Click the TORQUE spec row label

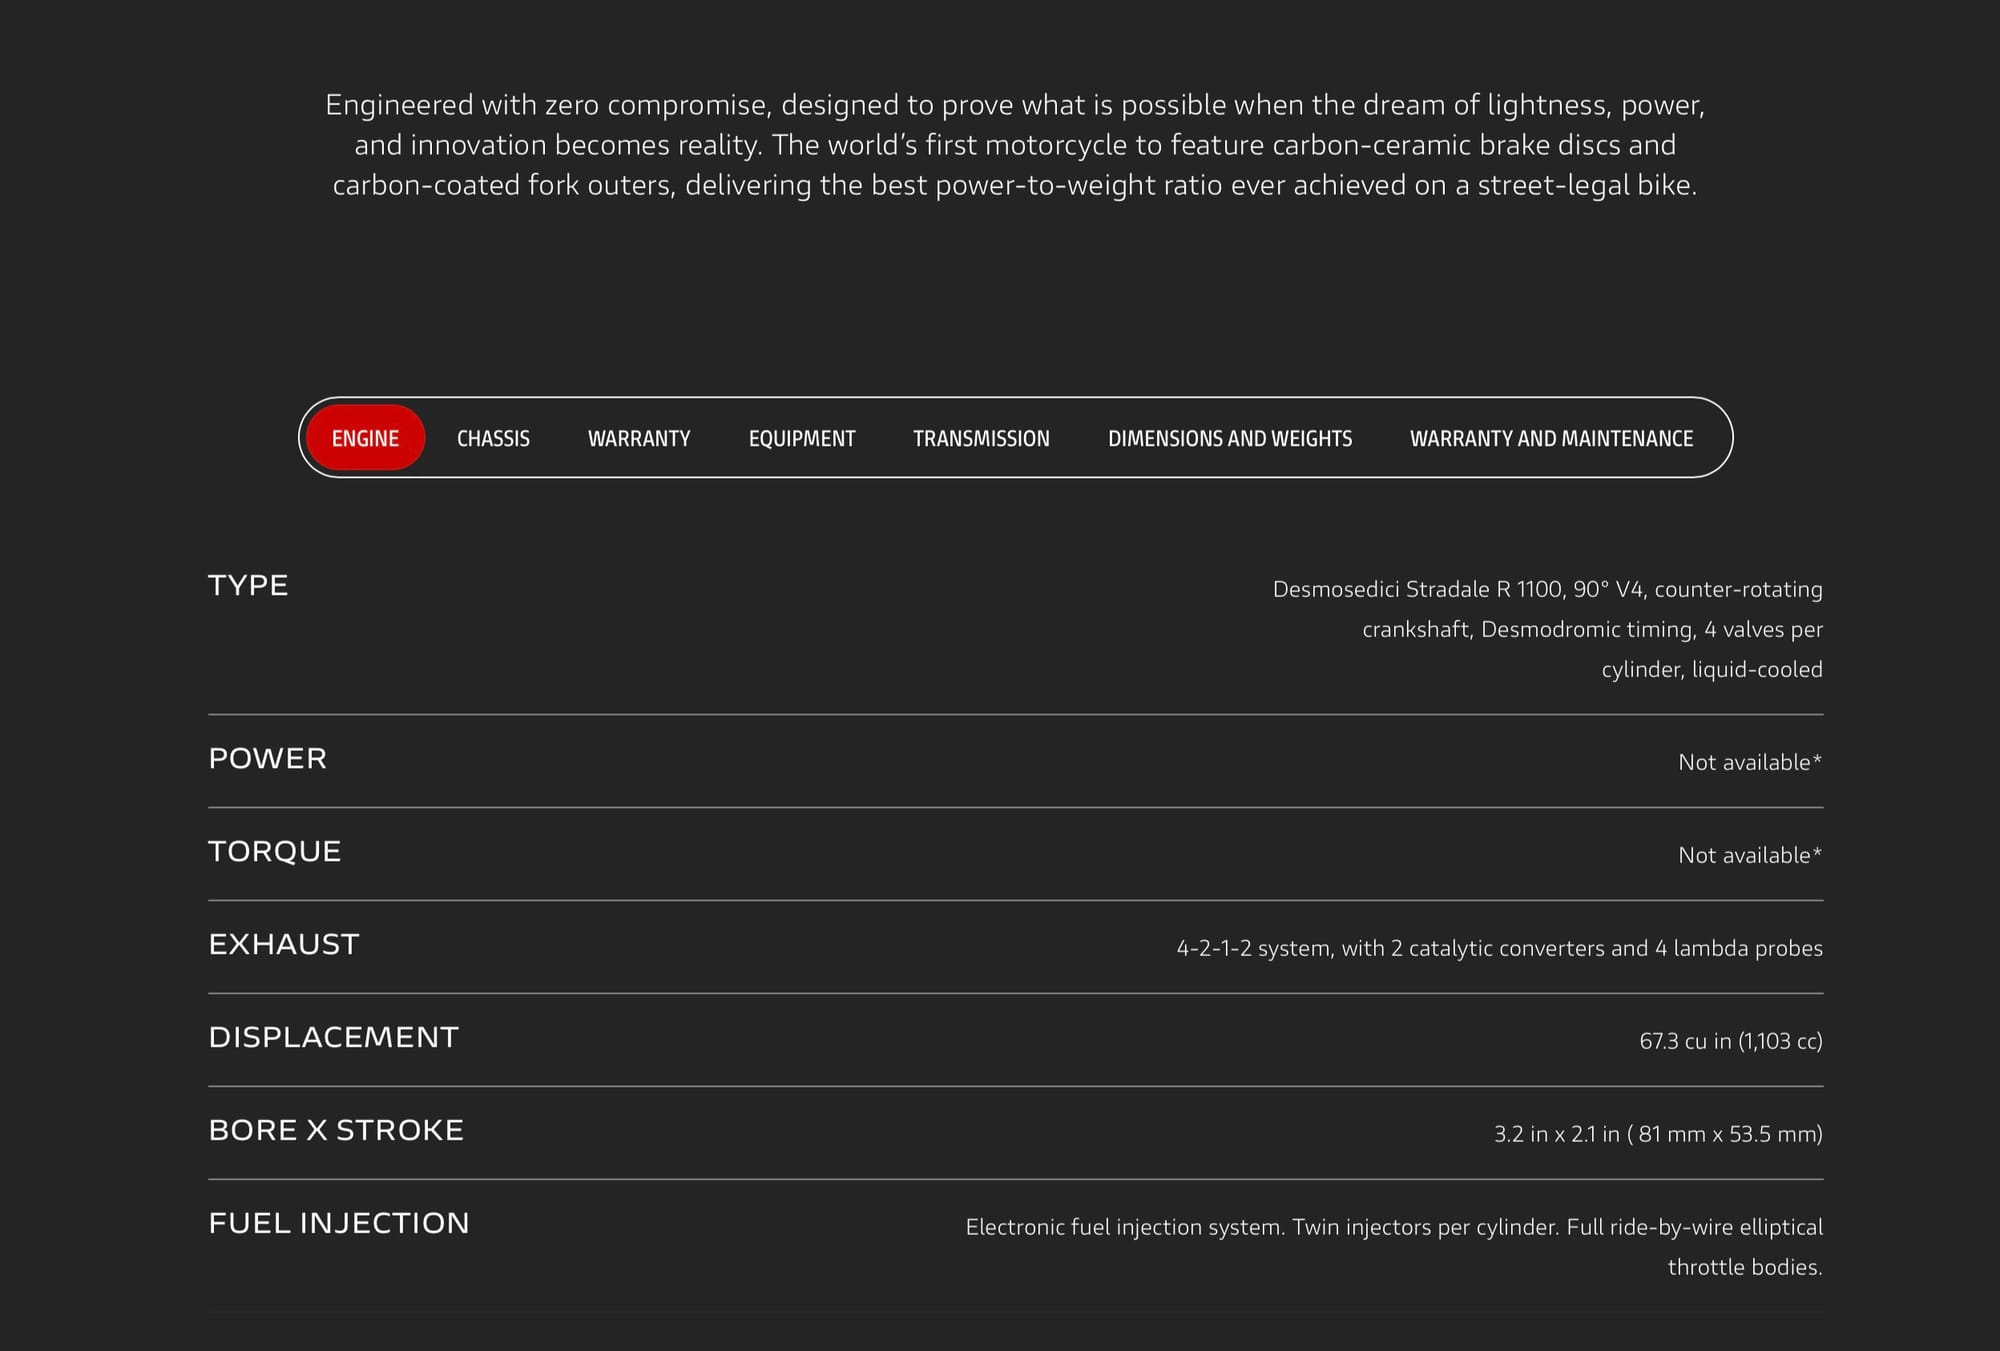(274, 851)
